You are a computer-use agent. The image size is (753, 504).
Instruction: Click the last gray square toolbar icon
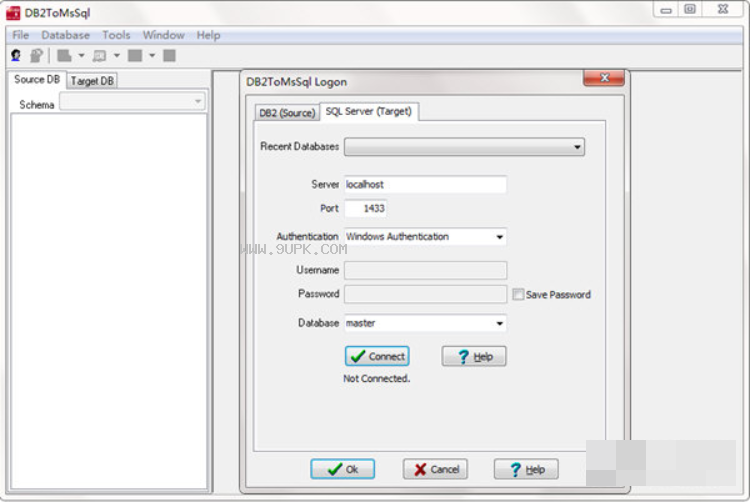coord(170,56)
